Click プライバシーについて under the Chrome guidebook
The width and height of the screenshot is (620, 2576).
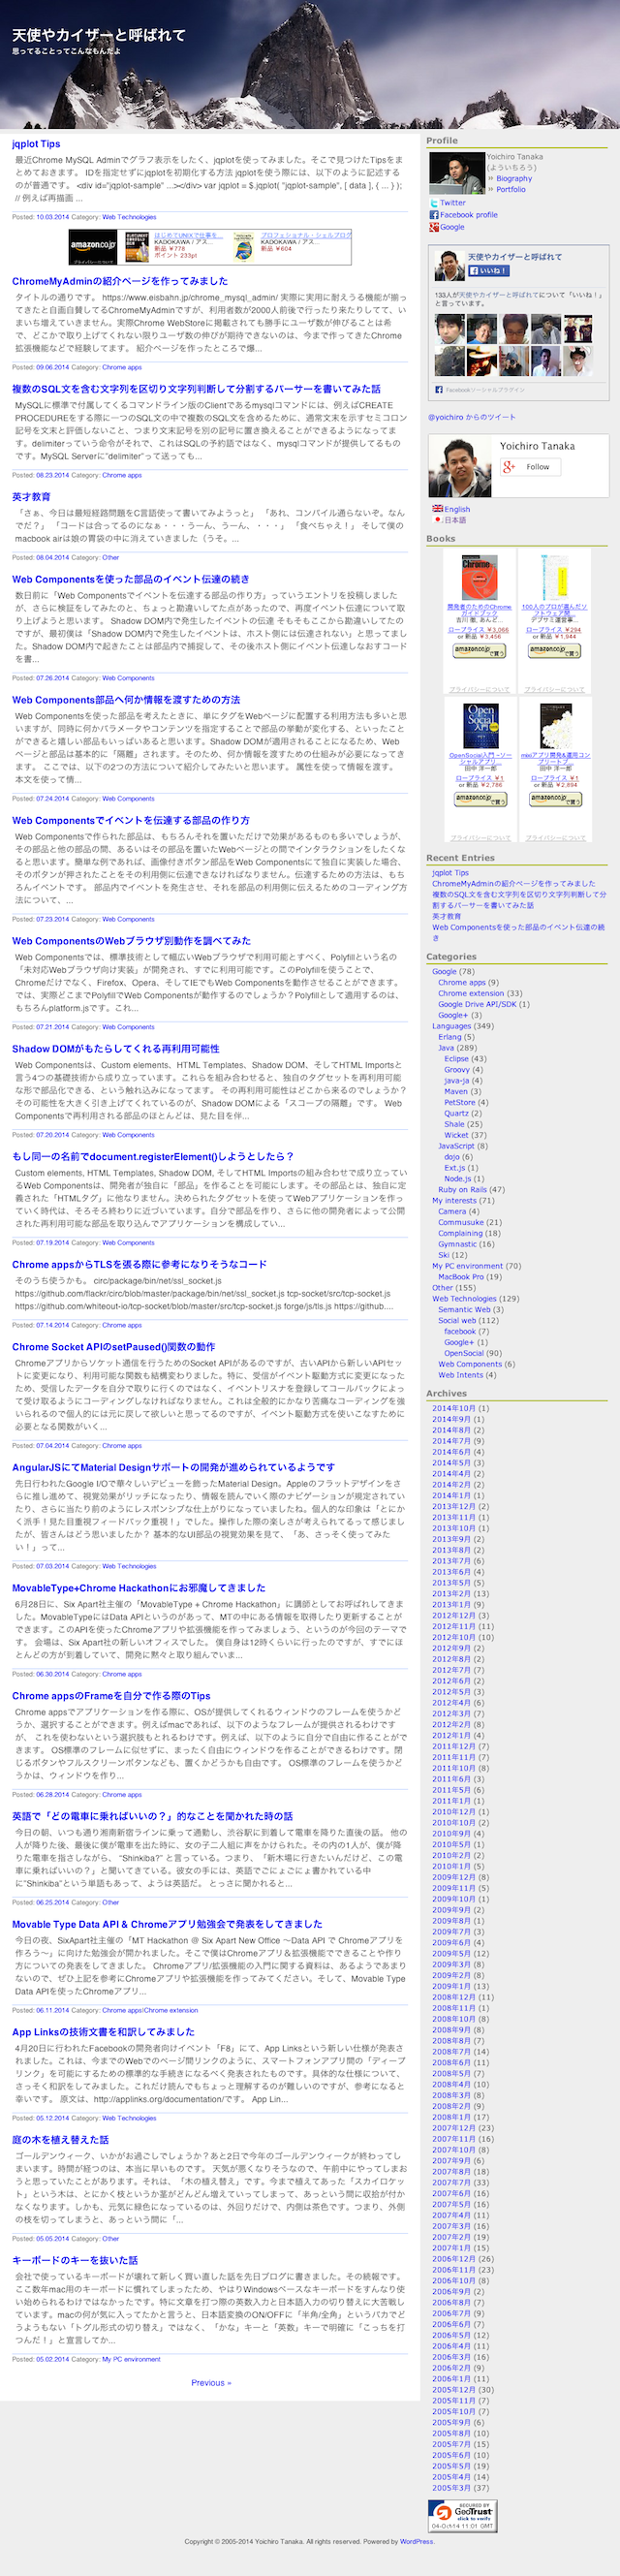(x=479, y=690)
